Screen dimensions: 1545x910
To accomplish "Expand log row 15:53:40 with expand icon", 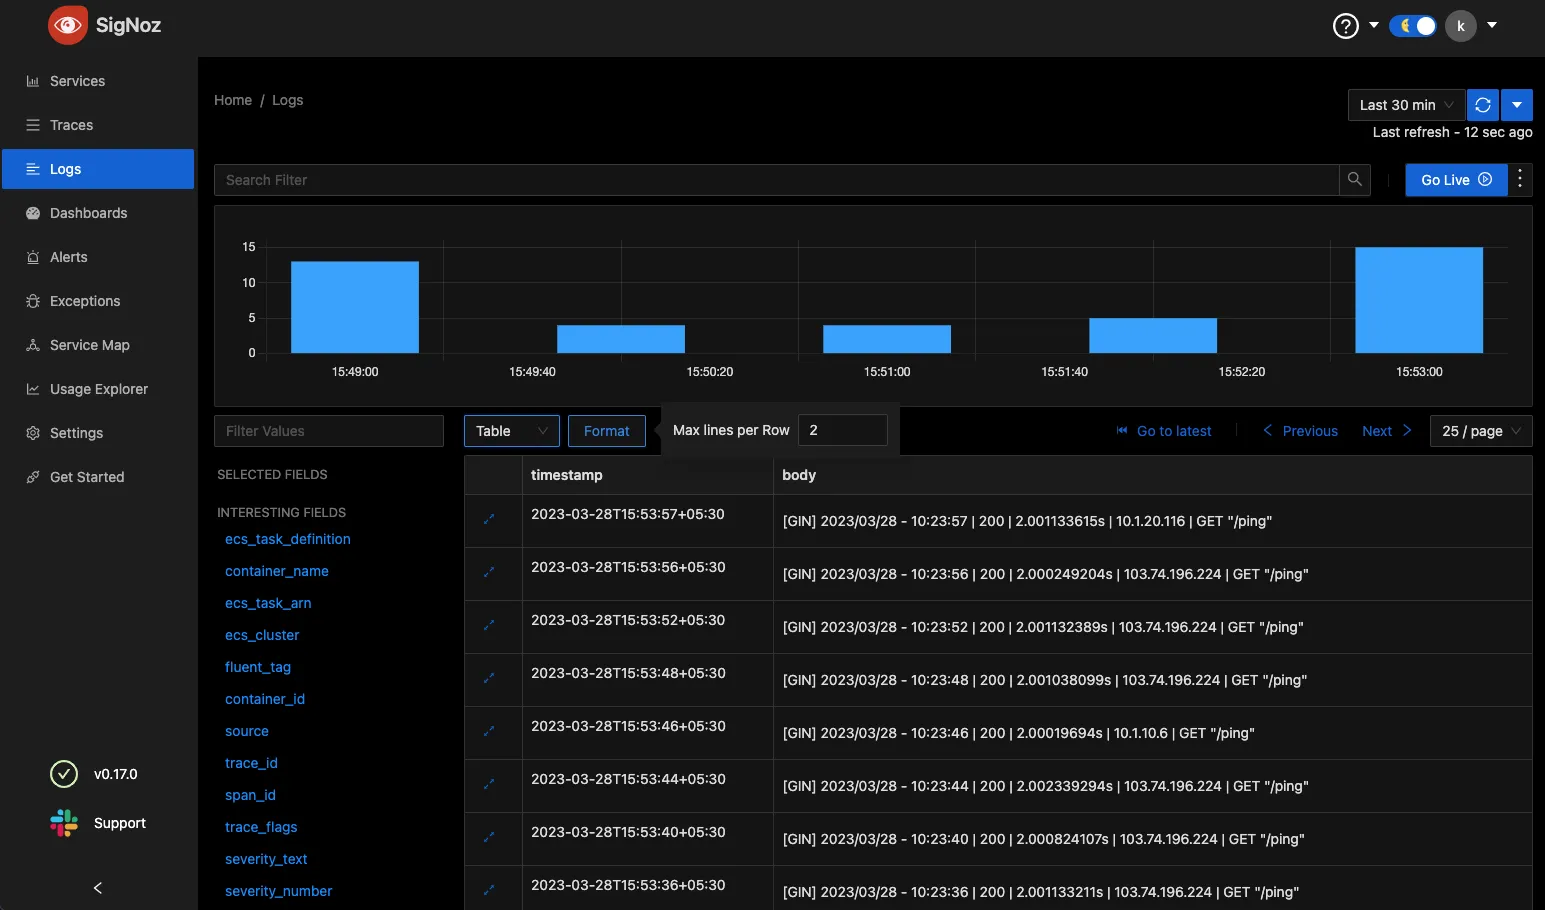I will (x=489, y=837).
